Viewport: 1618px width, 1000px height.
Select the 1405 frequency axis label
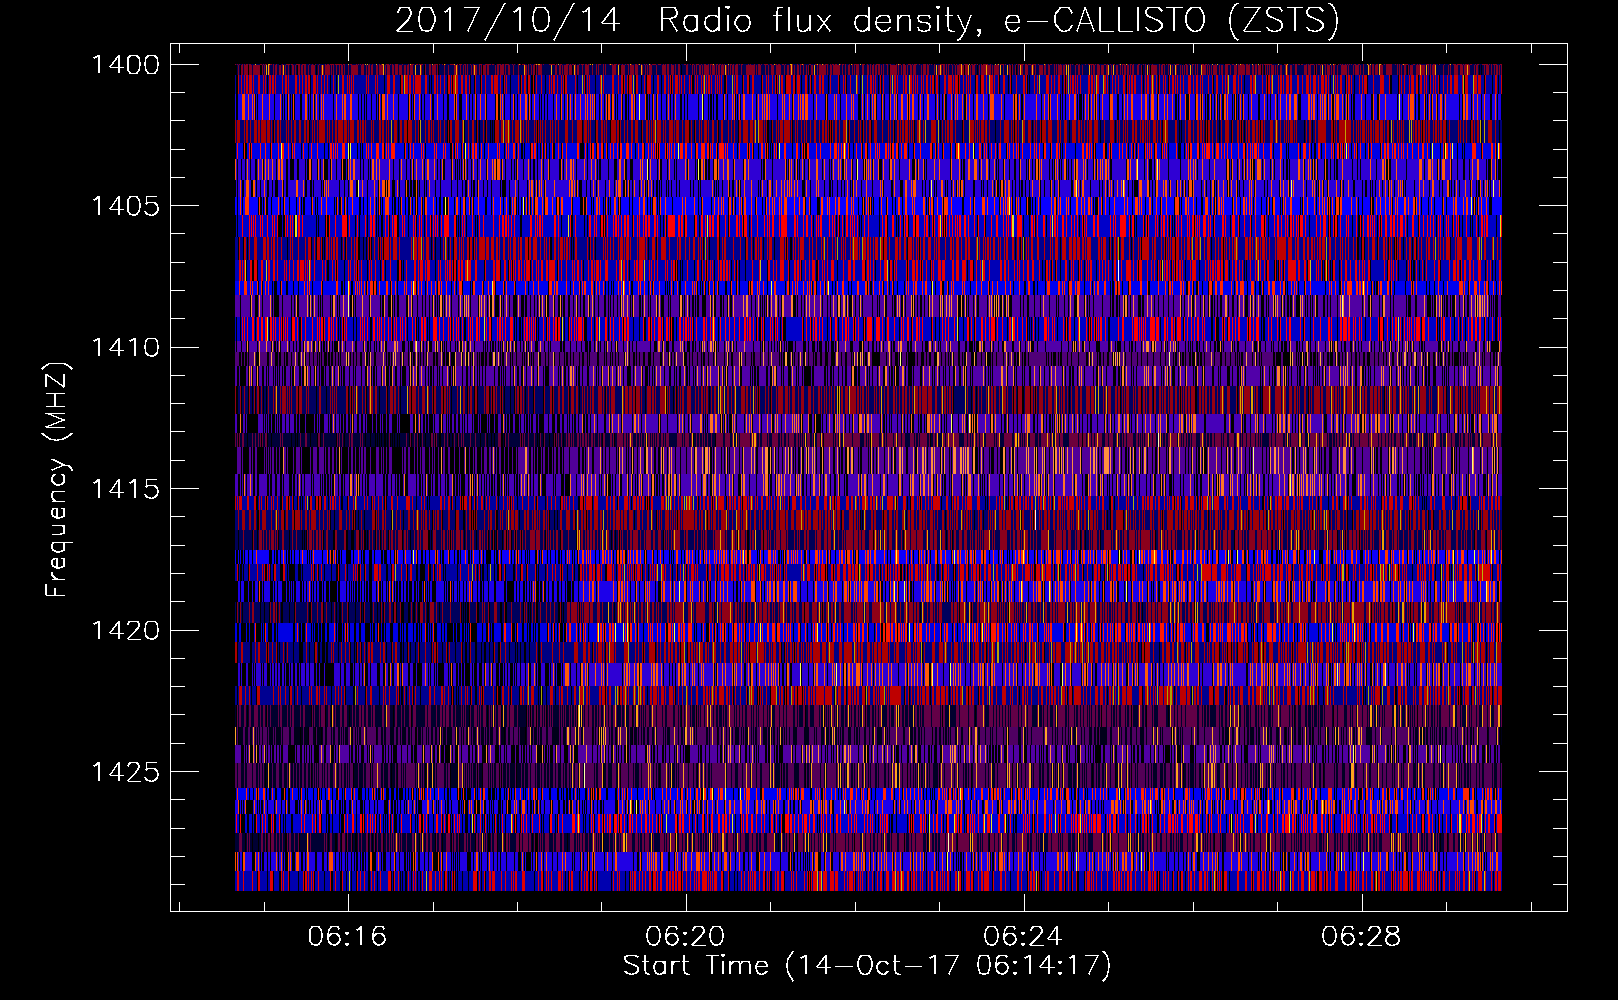coord(125,206)
